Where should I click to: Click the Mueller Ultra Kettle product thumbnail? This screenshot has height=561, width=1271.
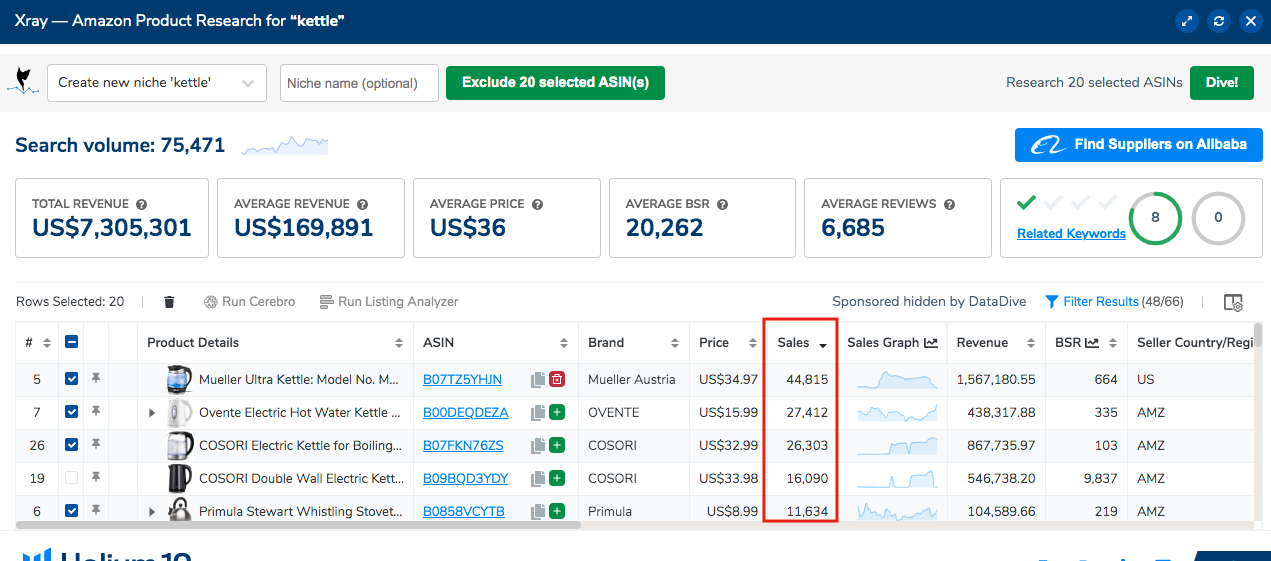[180, 380]
